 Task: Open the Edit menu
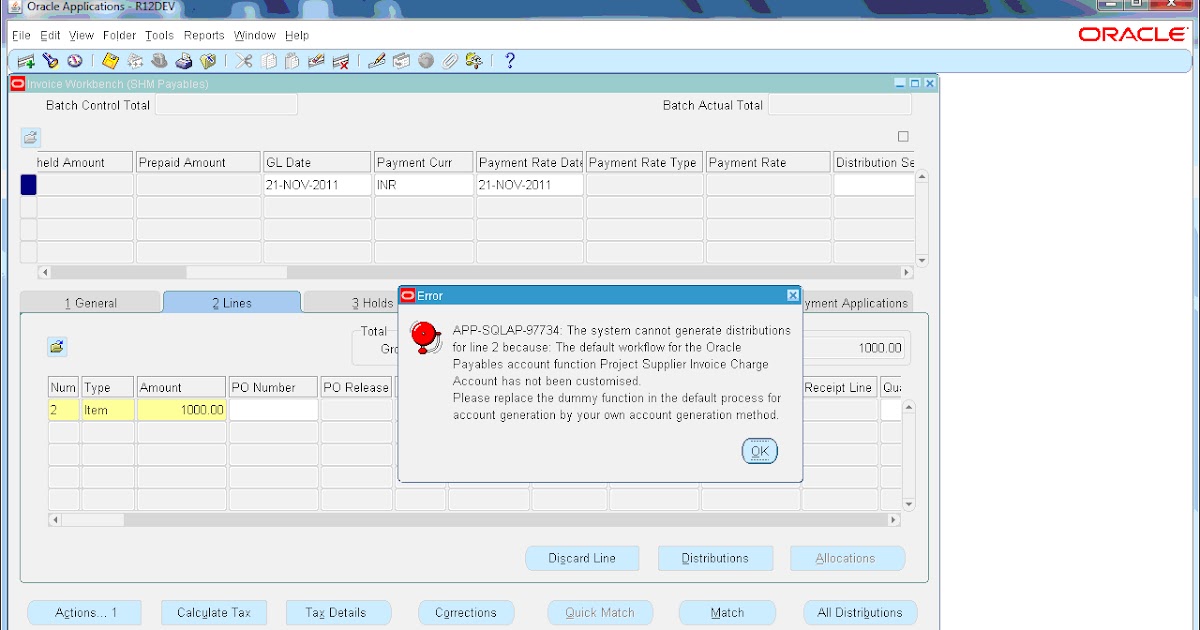(50, 35)
